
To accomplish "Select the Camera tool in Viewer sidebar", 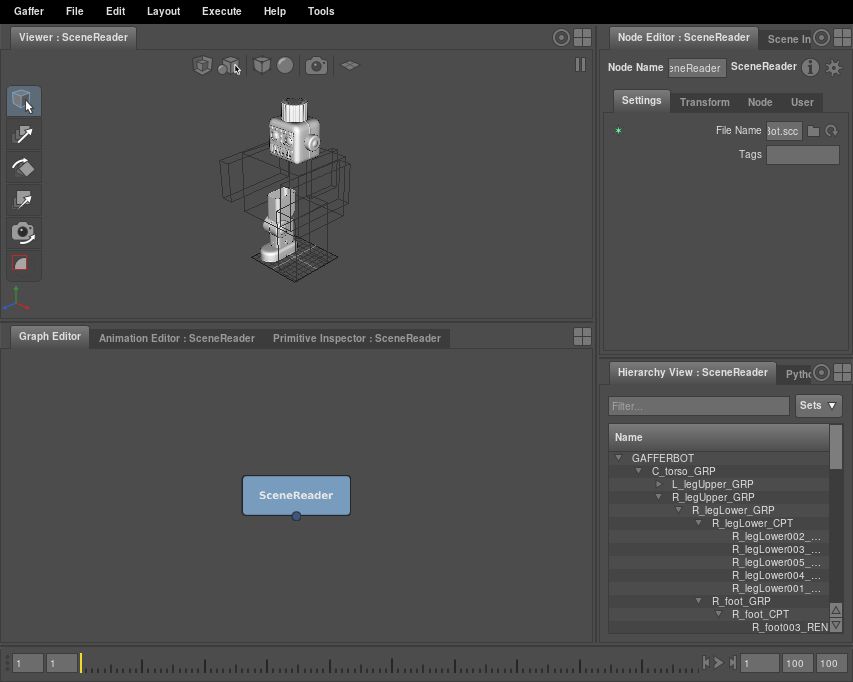I will coord(23,232).
